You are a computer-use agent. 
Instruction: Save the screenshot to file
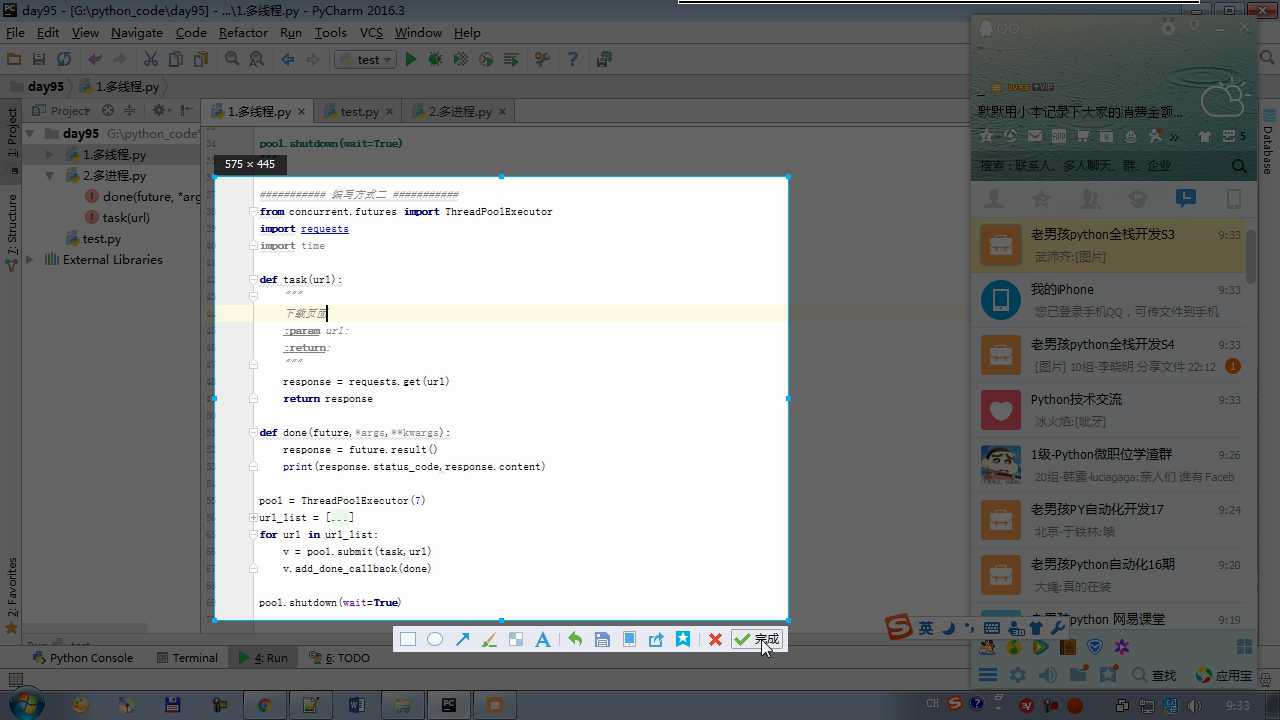click(602, 639)
